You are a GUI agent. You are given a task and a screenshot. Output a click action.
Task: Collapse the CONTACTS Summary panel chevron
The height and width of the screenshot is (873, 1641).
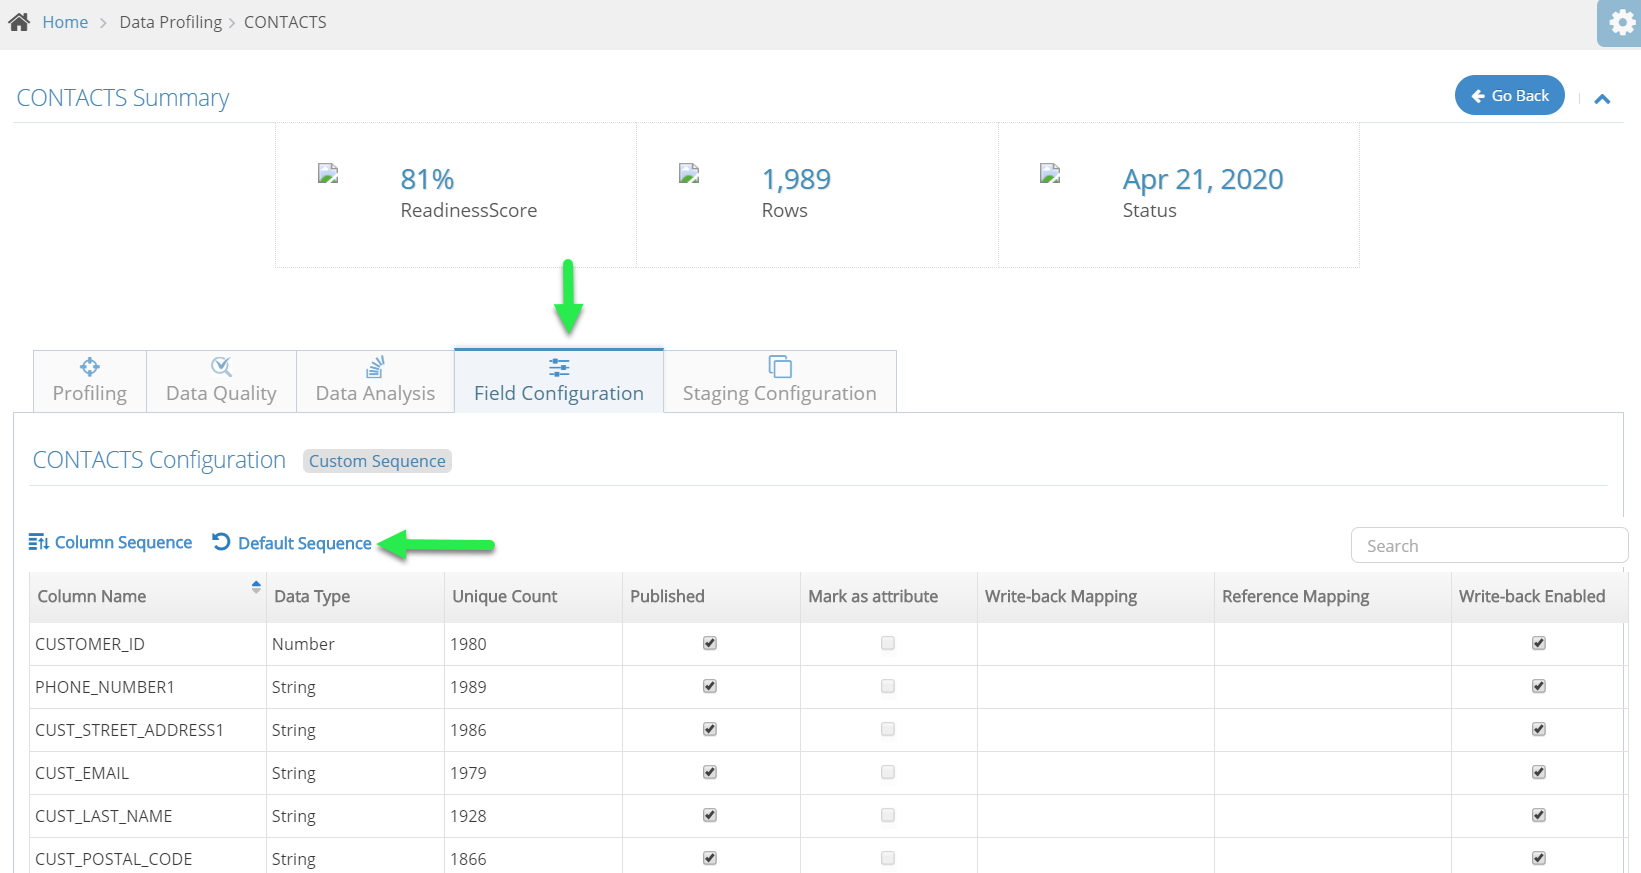(x=1602, y=98)
